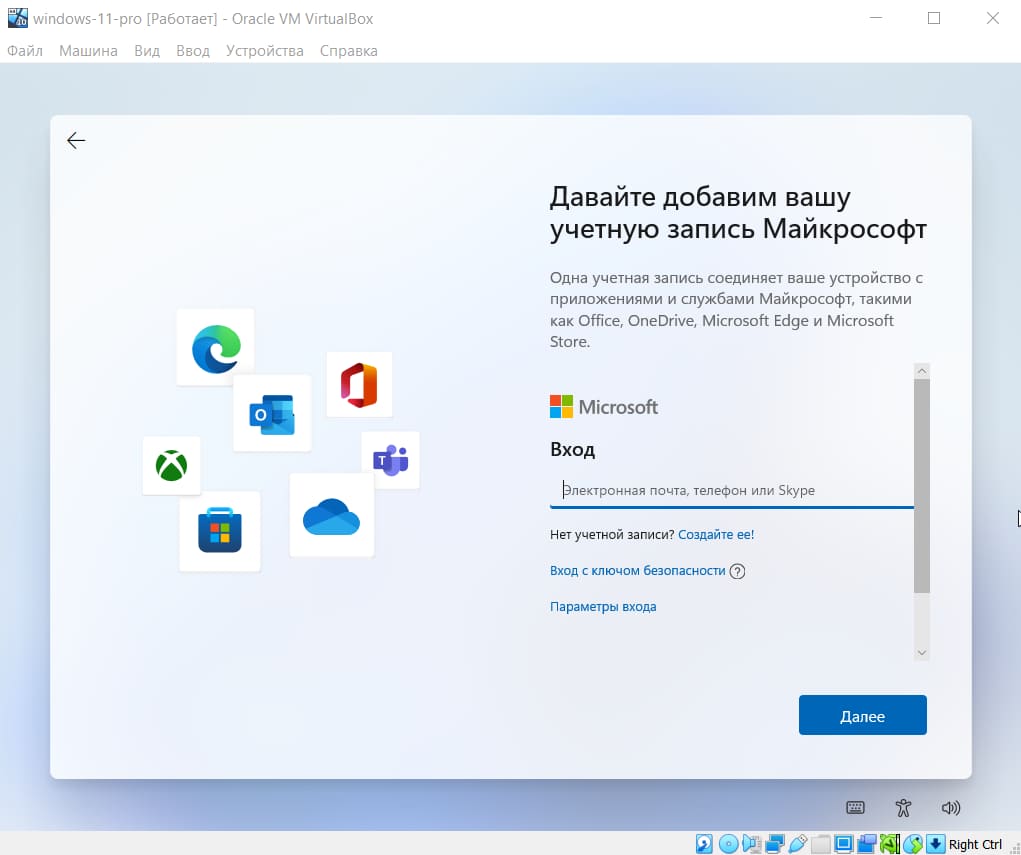Open the Машина menu

(x=88, y=51)
